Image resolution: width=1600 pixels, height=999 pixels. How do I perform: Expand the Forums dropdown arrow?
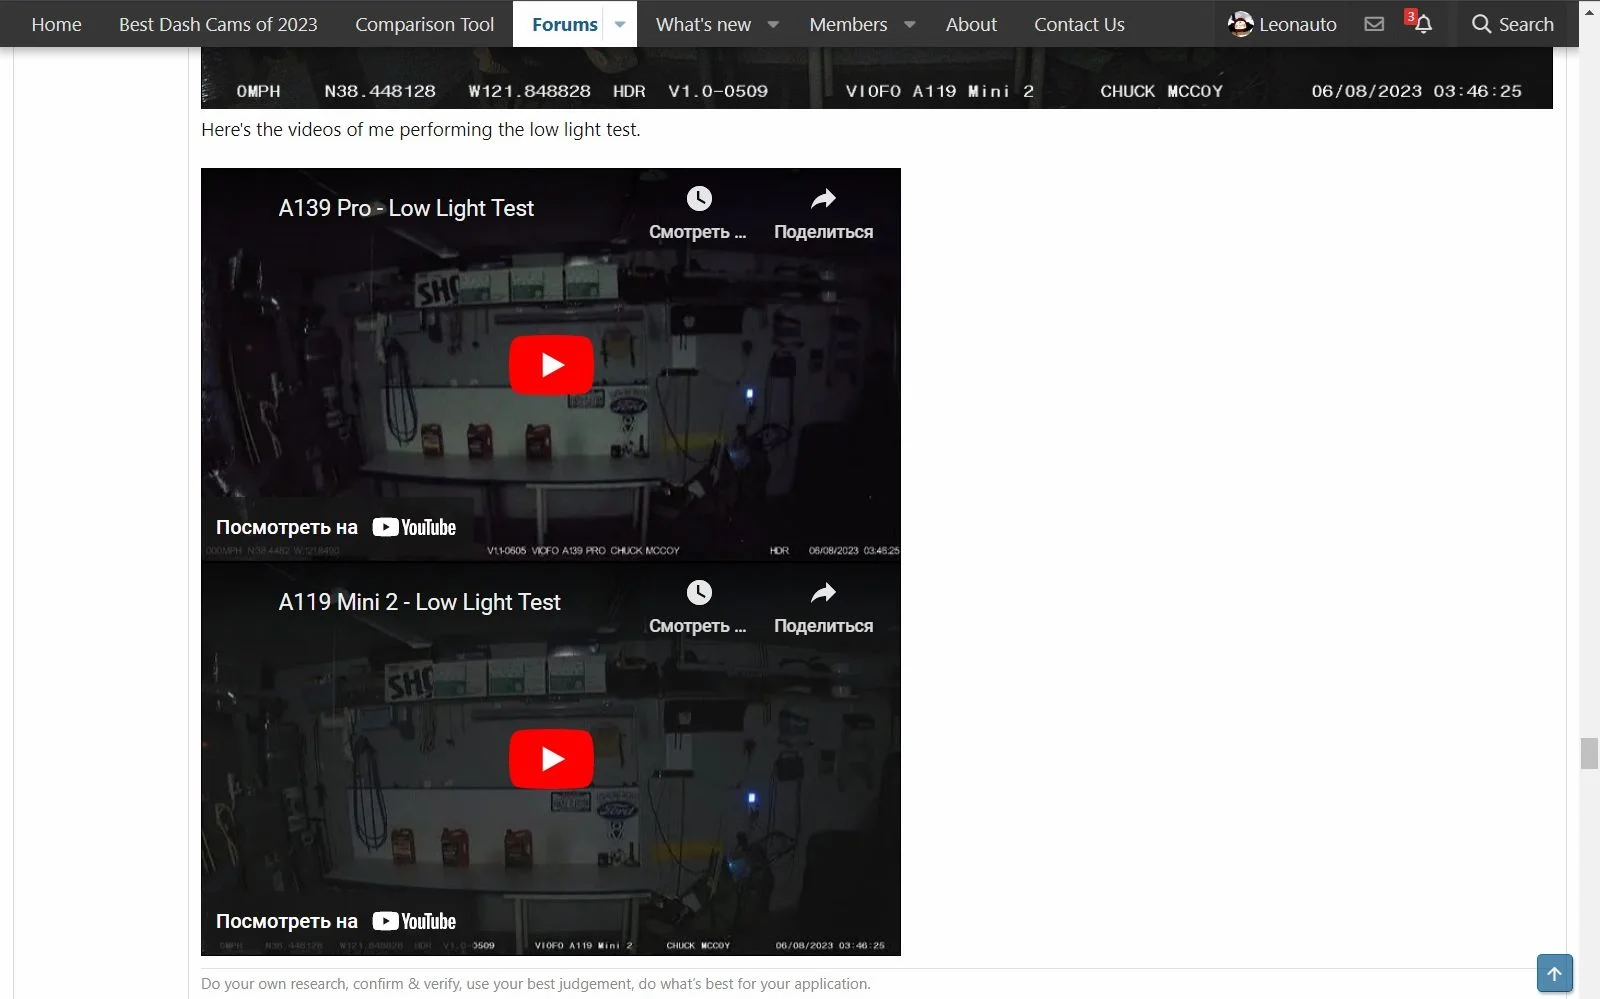point(620,24)
